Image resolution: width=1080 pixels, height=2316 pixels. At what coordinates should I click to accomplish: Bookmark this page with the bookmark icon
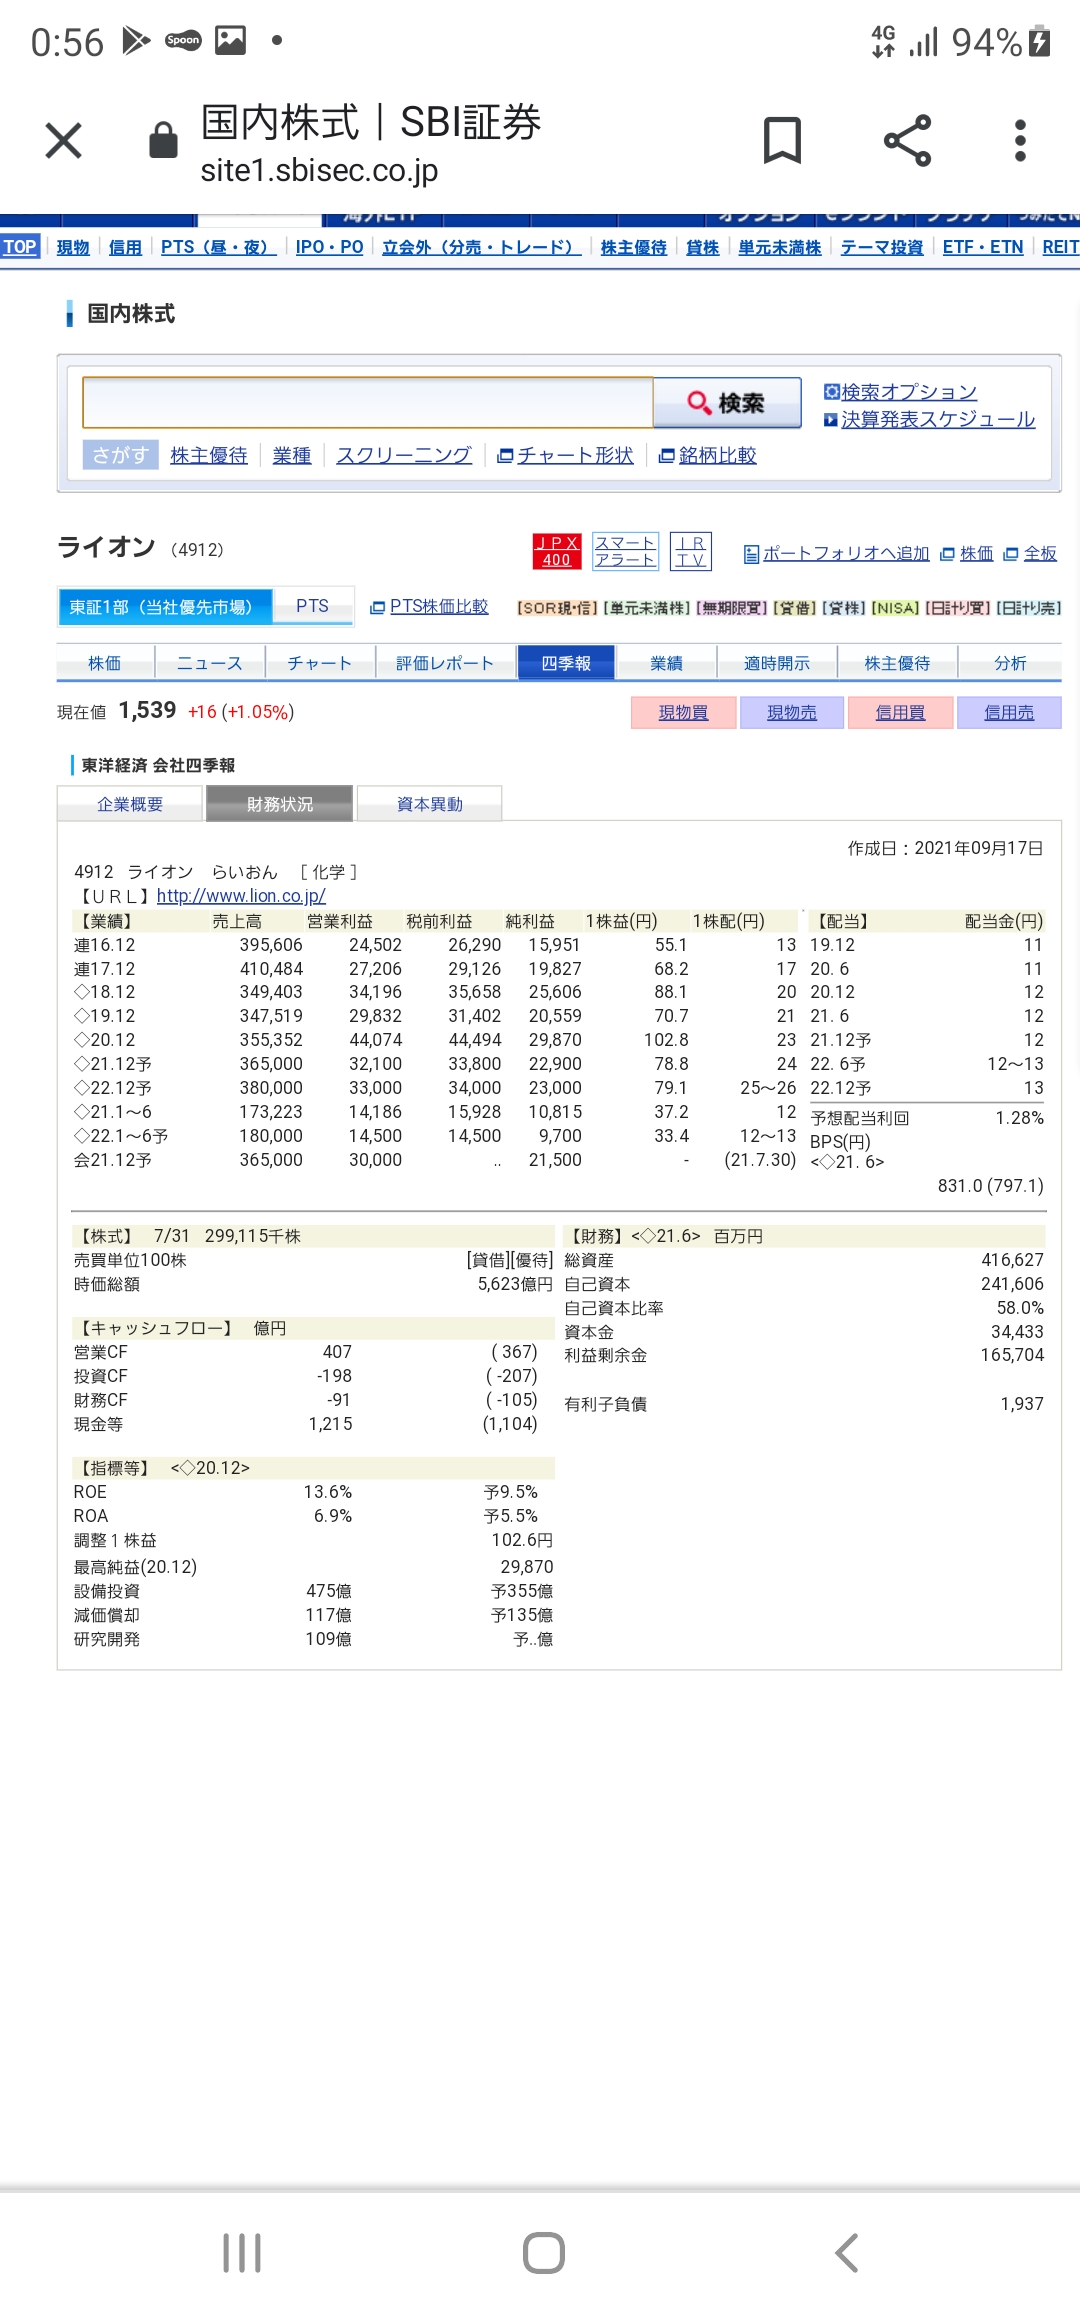pyautogui.click(x=782, y=140)
